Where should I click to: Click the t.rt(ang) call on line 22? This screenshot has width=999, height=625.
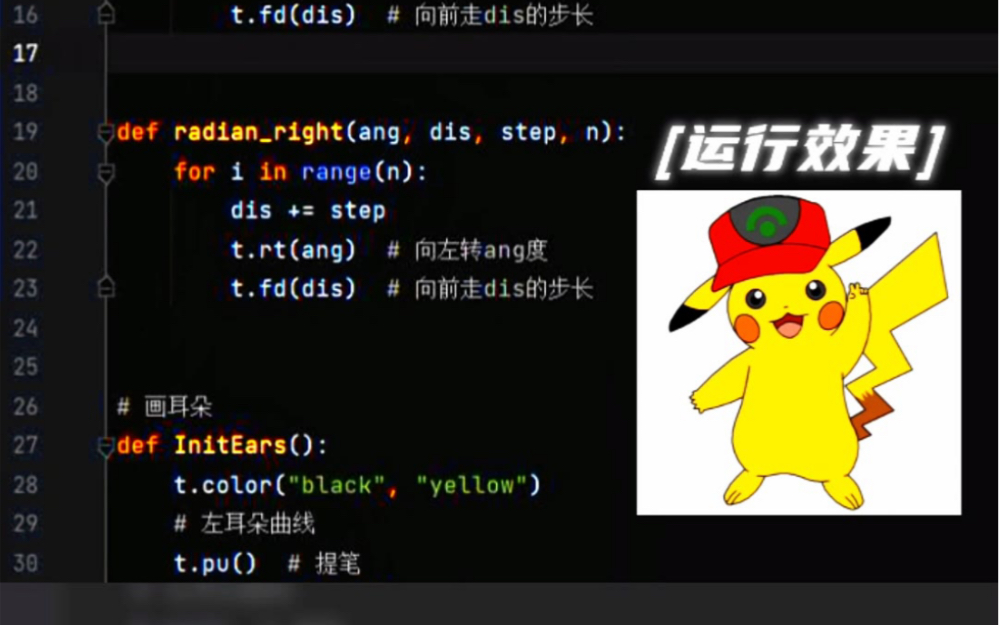[x=293, y=250]
